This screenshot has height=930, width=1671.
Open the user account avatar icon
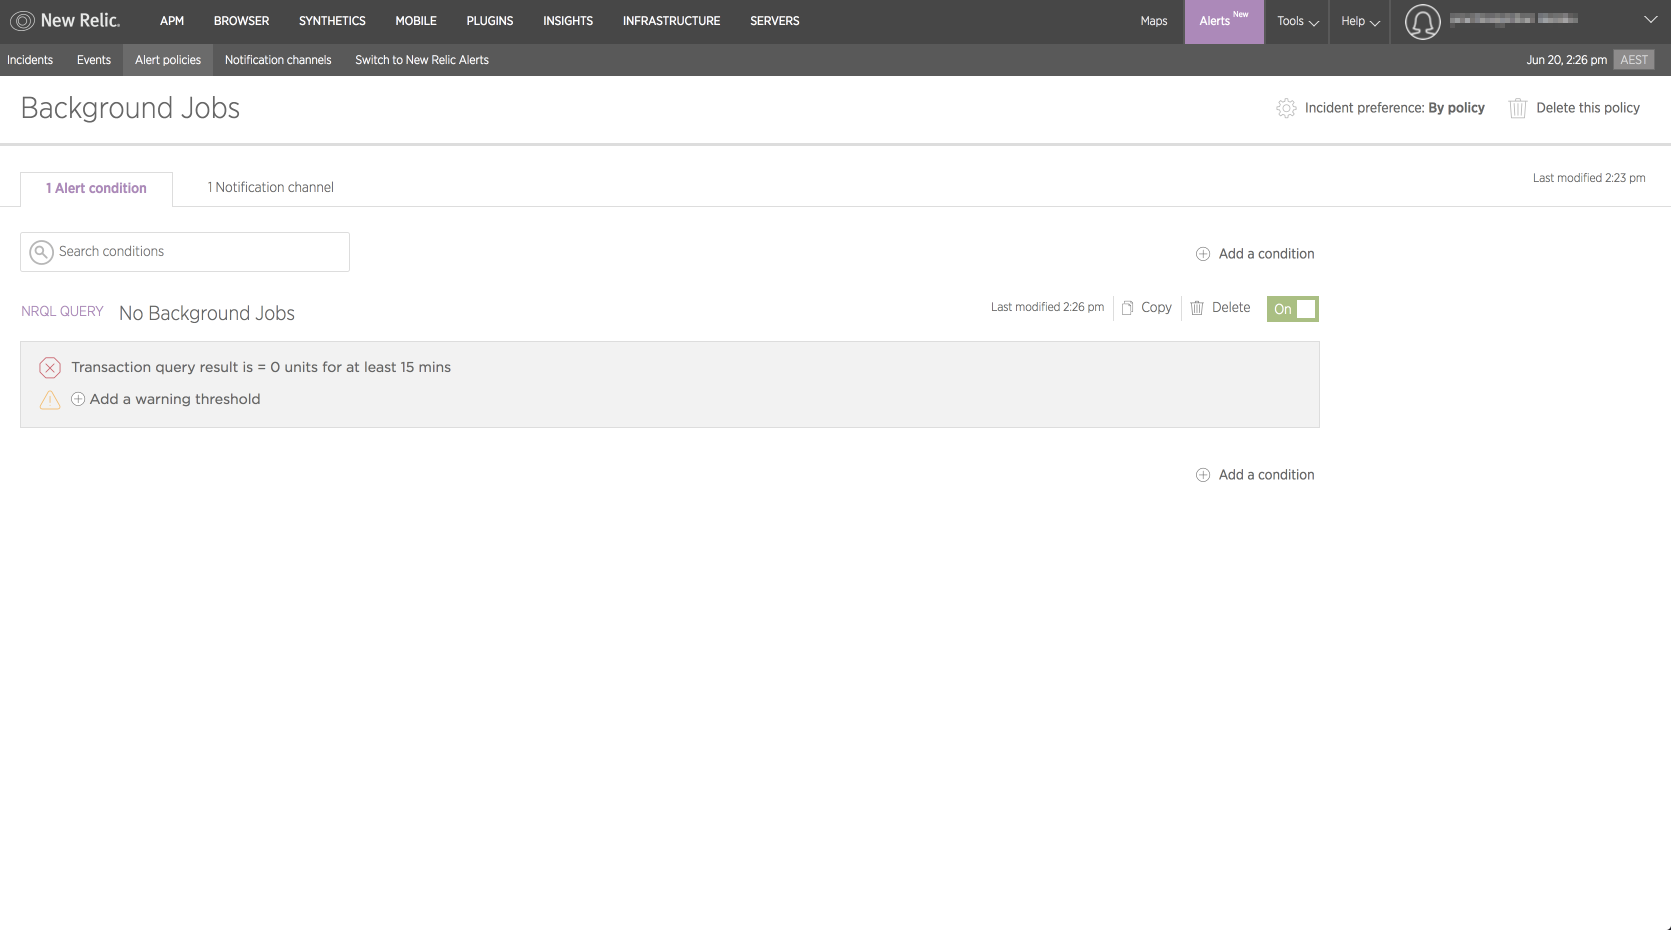tap(1422, 21)
